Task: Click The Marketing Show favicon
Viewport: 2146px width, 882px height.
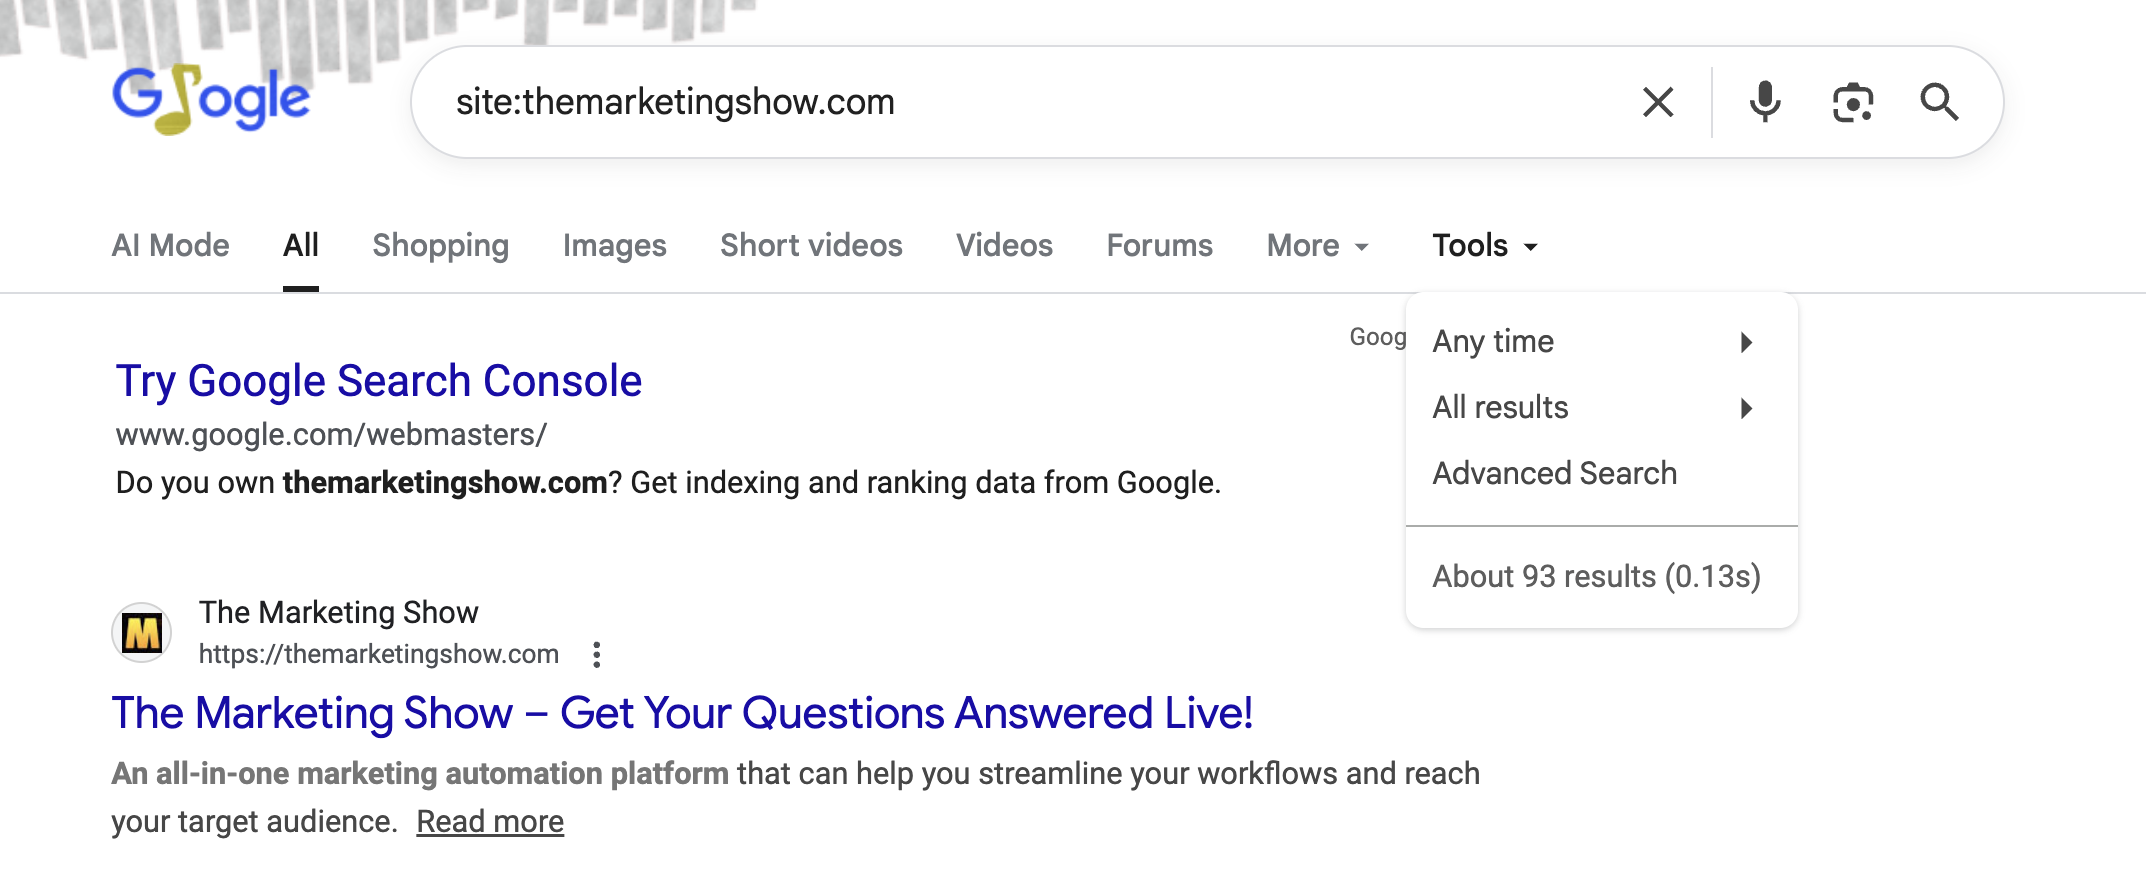Action: [142, 633]
